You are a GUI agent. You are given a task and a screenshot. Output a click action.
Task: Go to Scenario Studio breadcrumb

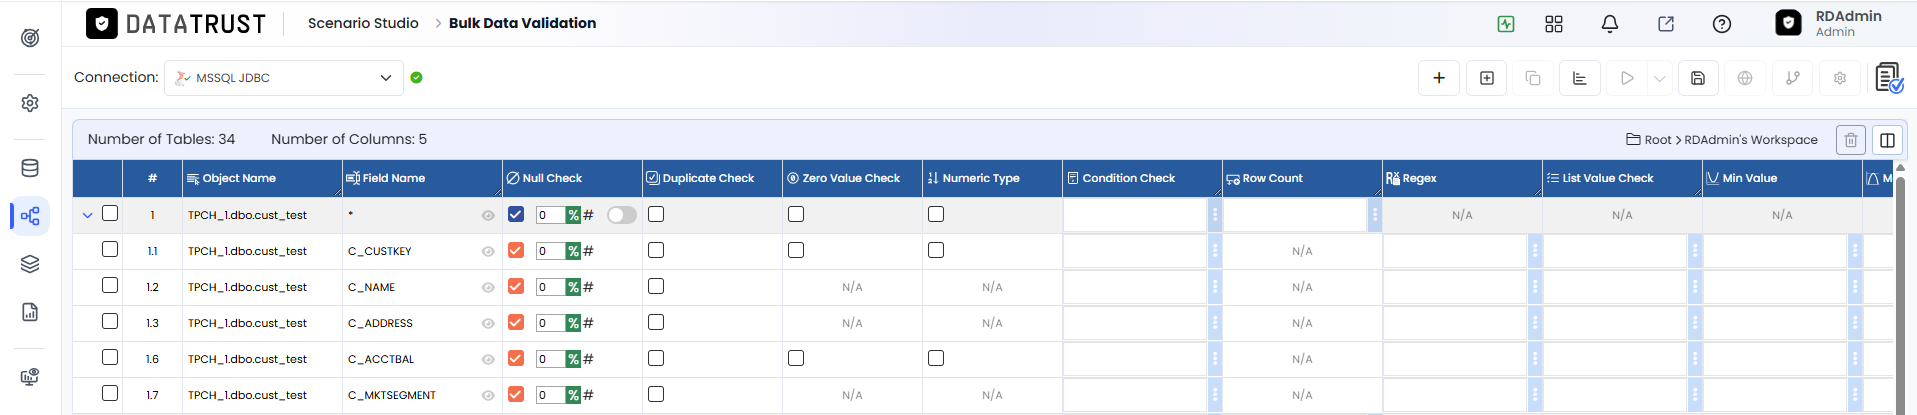(x=363, y=23)
